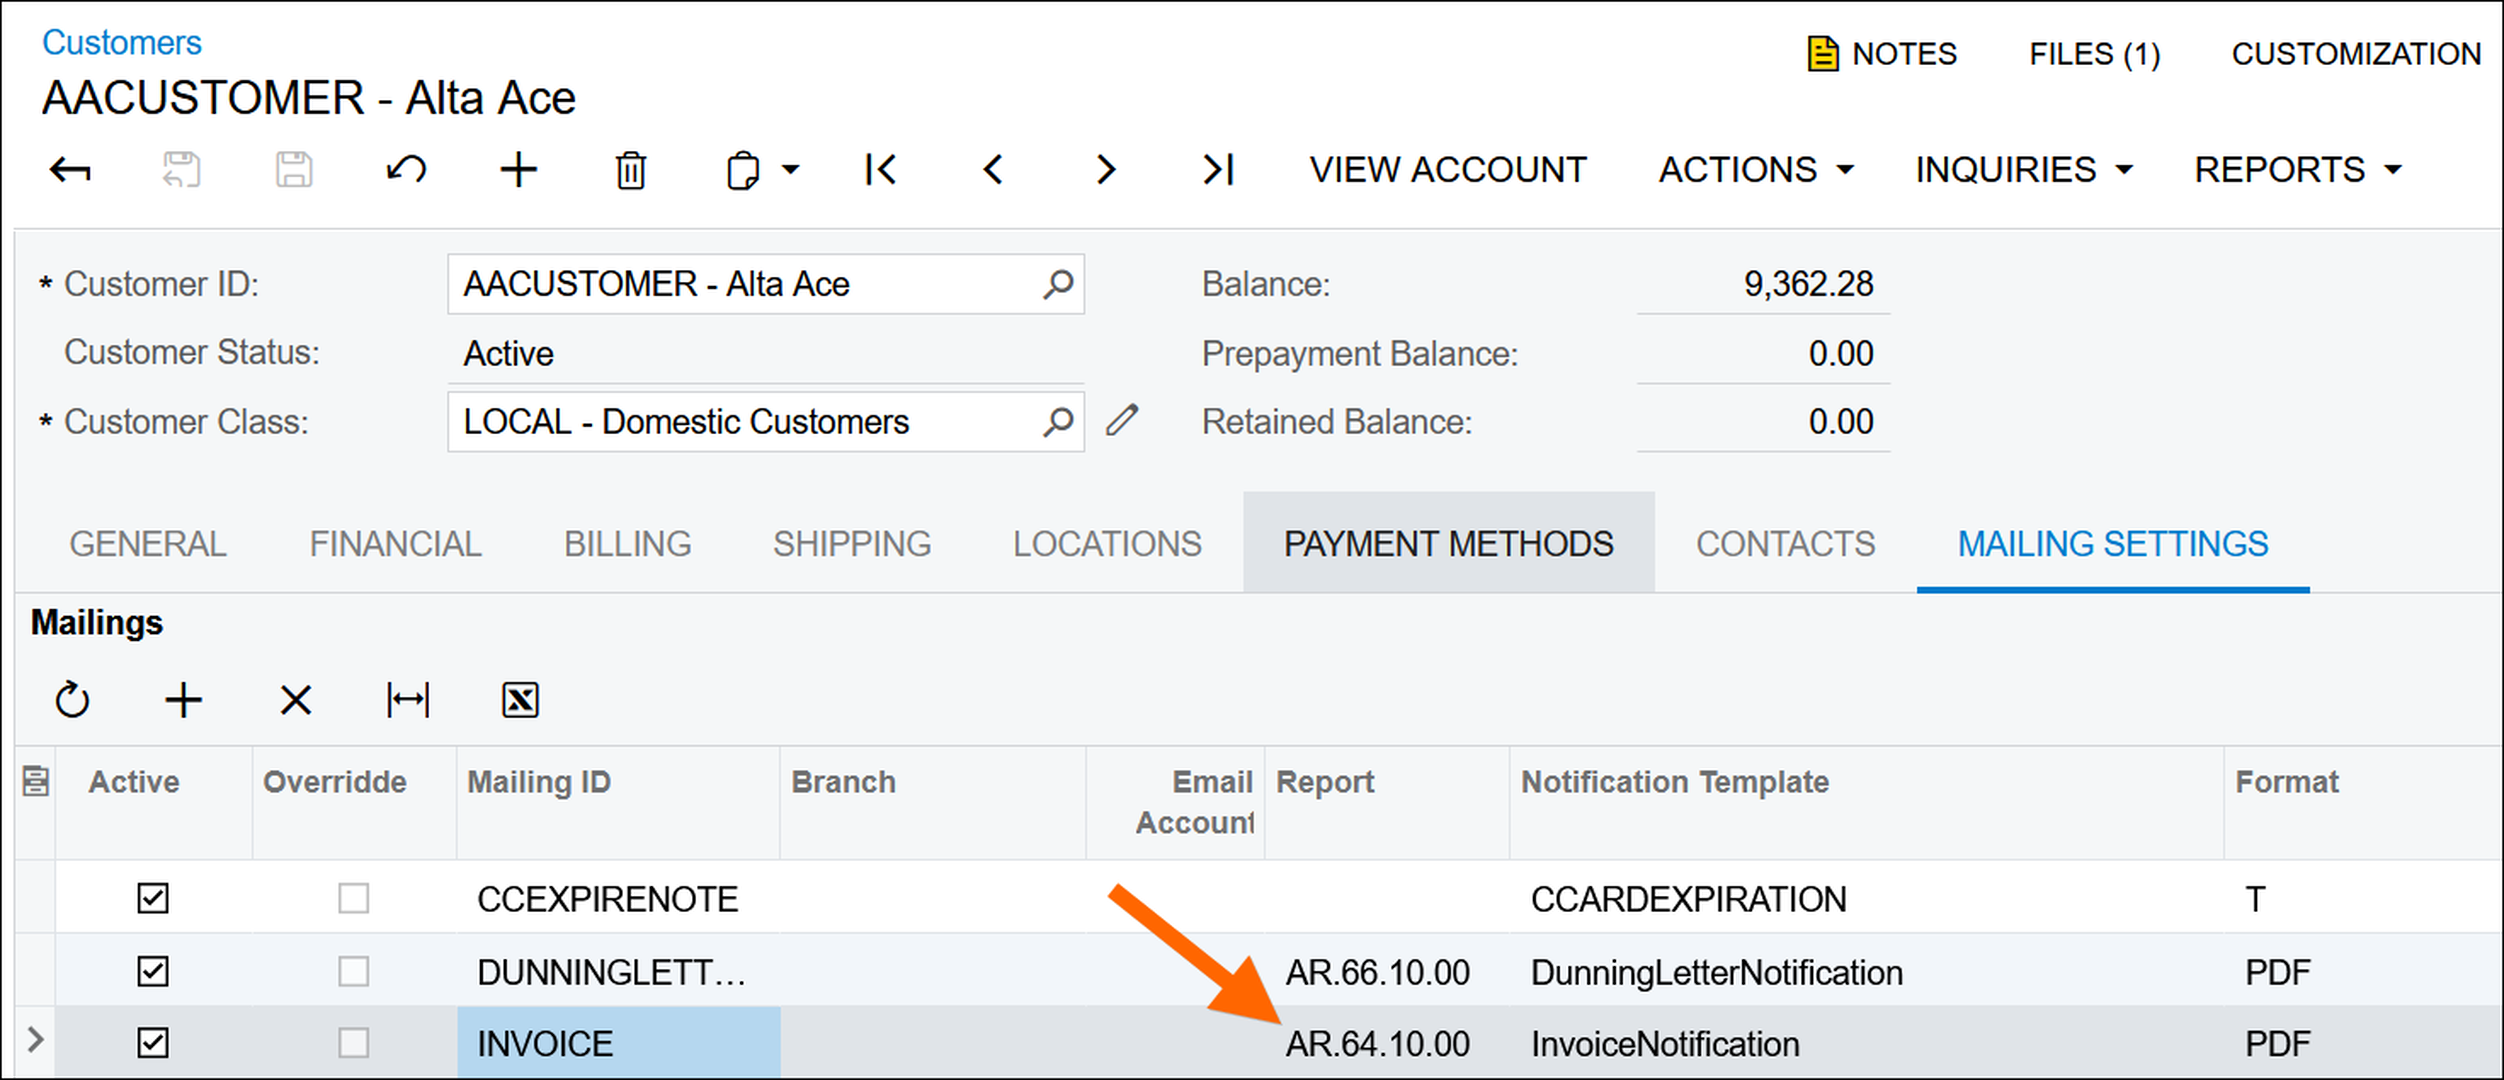Click VIEW ACCOUNT button
2504x1080 pixels.
click(1448, 170)
